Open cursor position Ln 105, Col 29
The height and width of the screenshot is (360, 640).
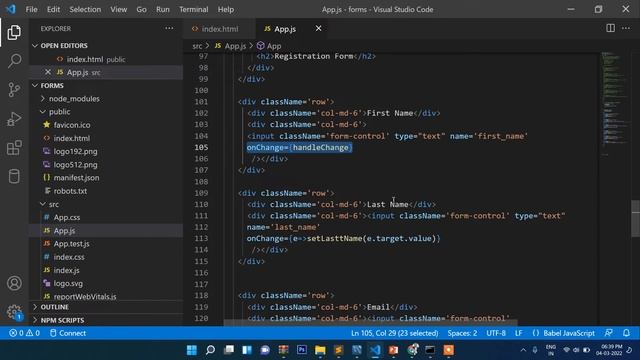click(394, 333)
